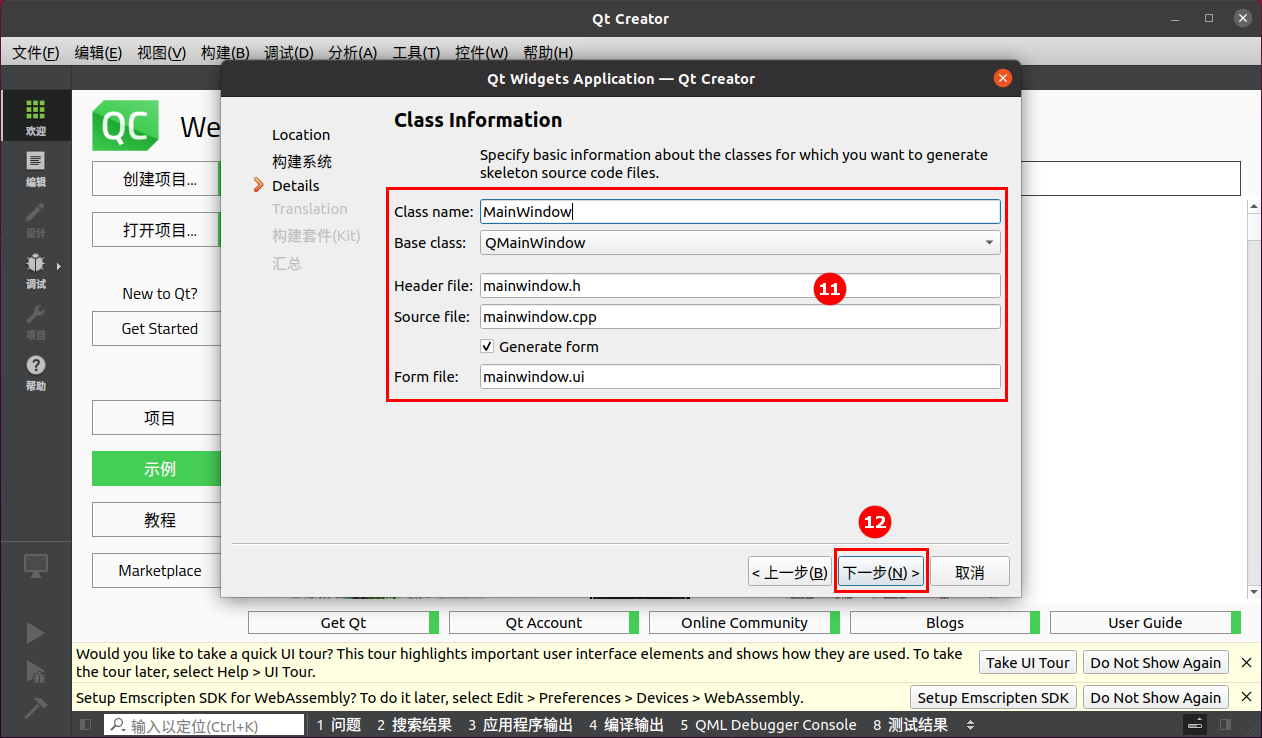Switch to the Design (设计) mode

coord(35,219)
